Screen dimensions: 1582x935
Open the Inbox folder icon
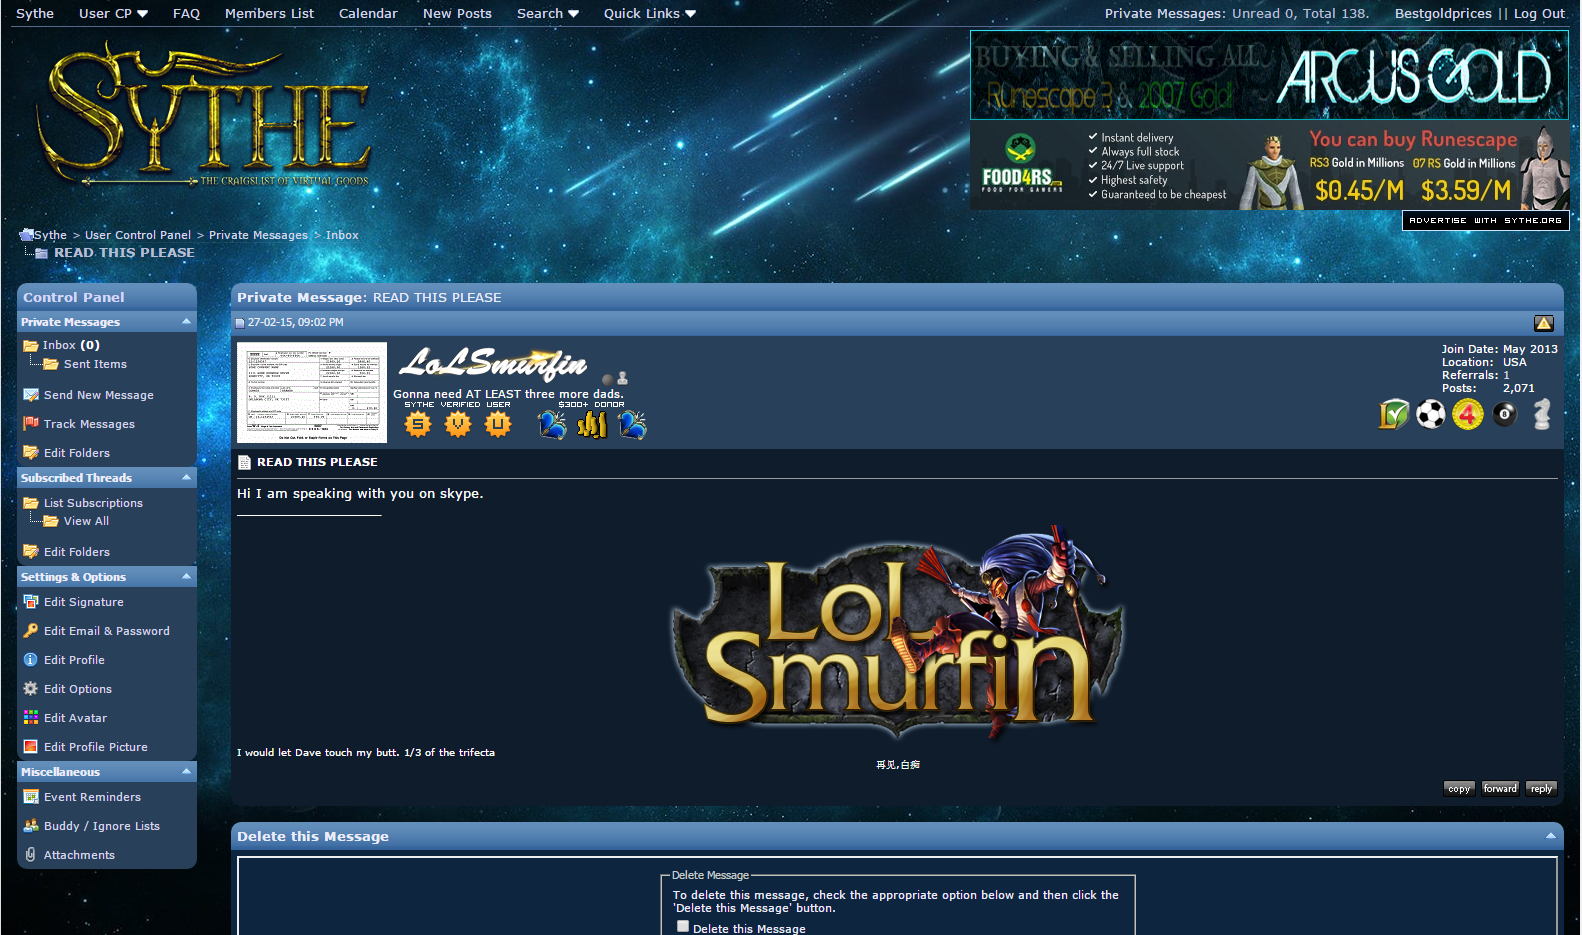[31, 345]
